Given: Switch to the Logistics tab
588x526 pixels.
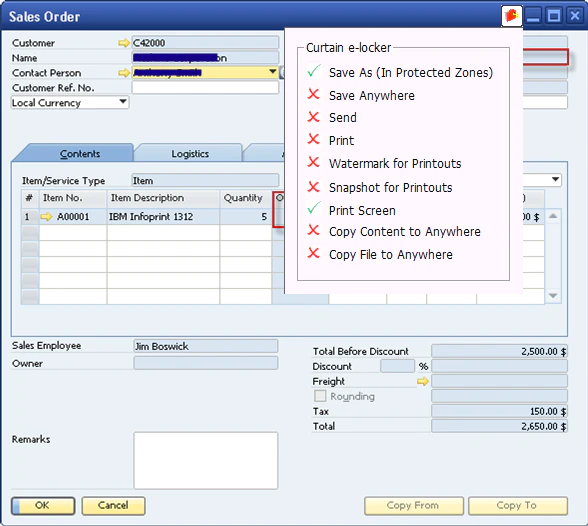Looking at the screenshot, I should [190, 154].
